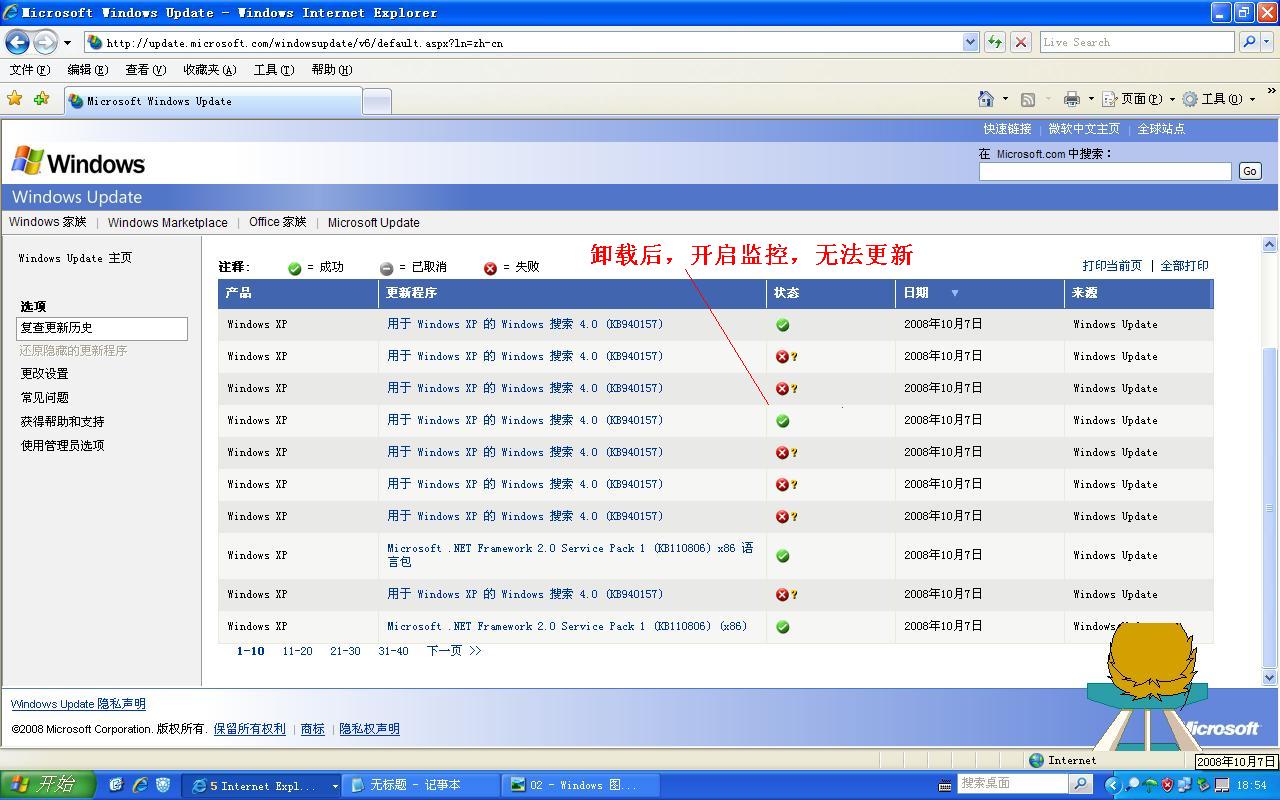Show hidden tray icons with the round arrow
This screenshot has width=1280, height=800.
(1111, 785)
